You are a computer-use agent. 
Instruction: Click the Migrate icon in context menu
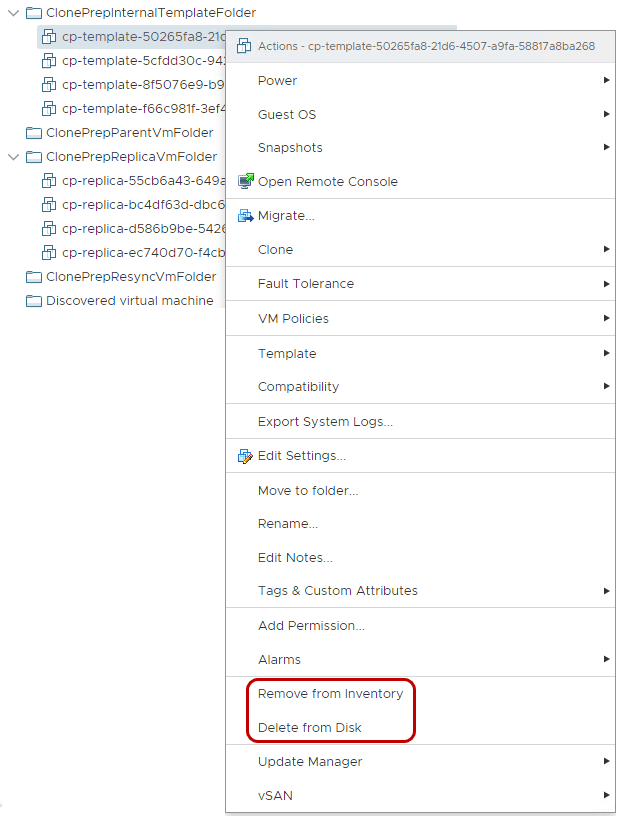245,215
